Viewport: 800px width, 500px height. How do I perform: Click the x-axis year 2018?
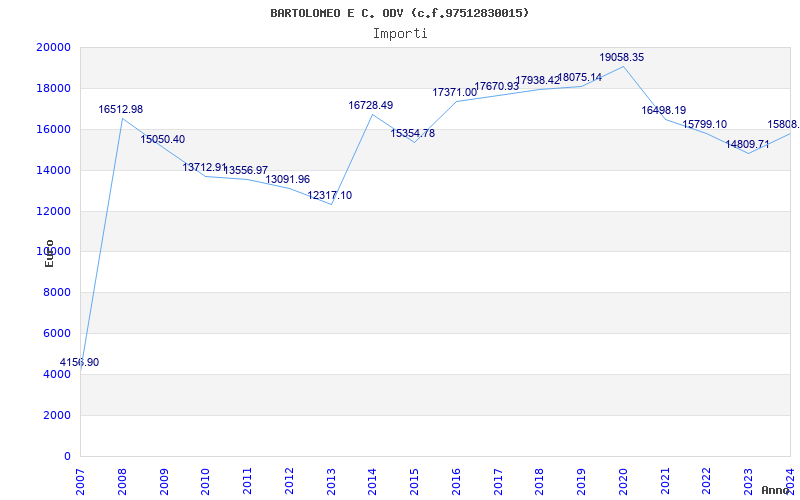point(539,482)
